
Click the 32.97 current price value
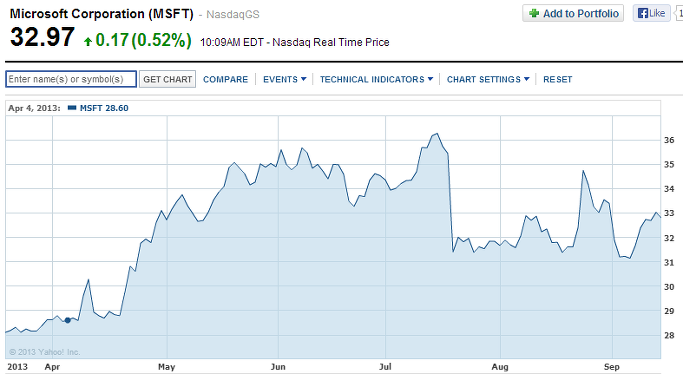coord(42,37)
